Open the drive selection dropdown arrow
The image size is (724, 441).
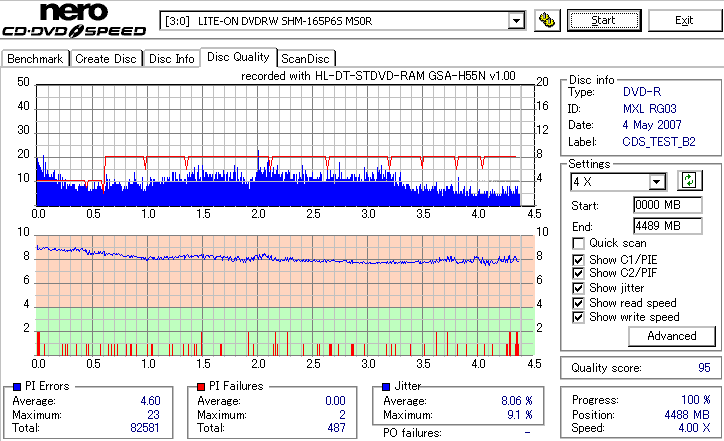click(x=516, y=21)
